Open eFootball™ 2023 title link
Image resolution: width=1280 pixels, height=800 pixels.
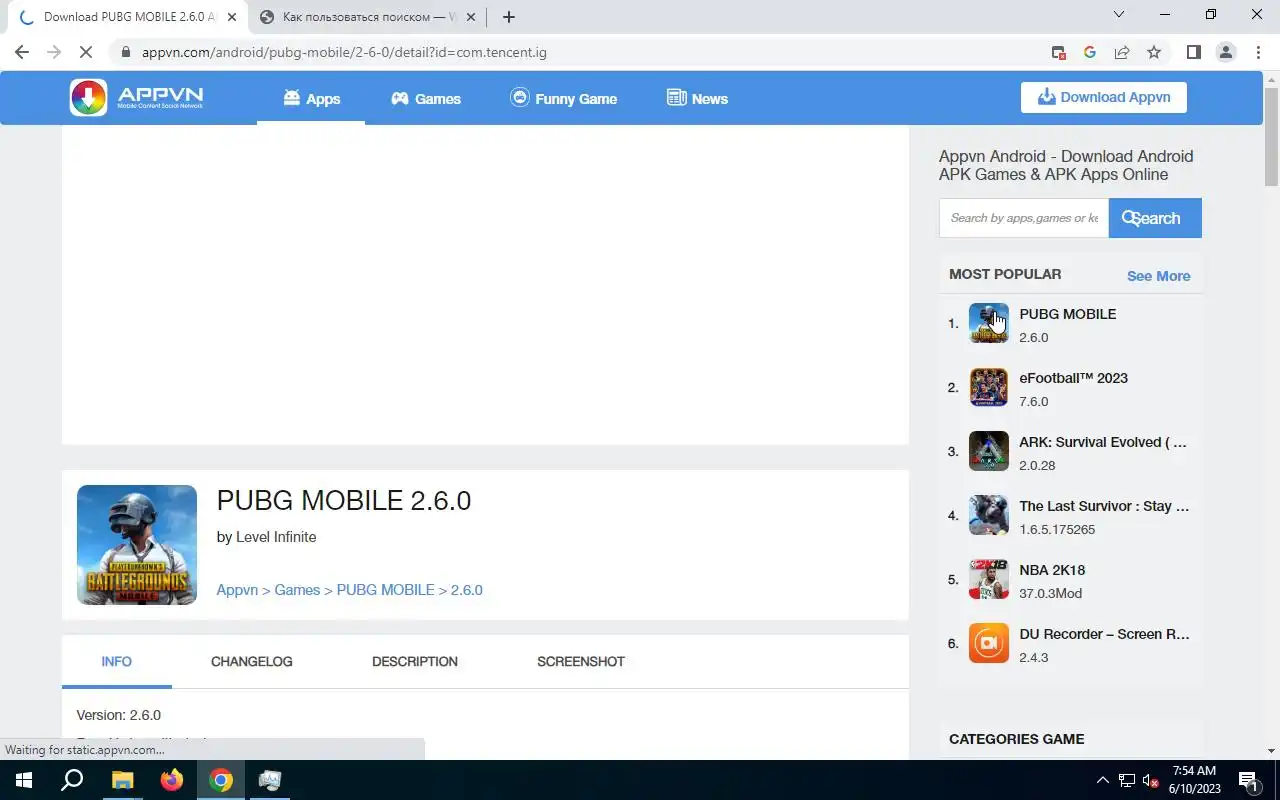[1073, 378]
